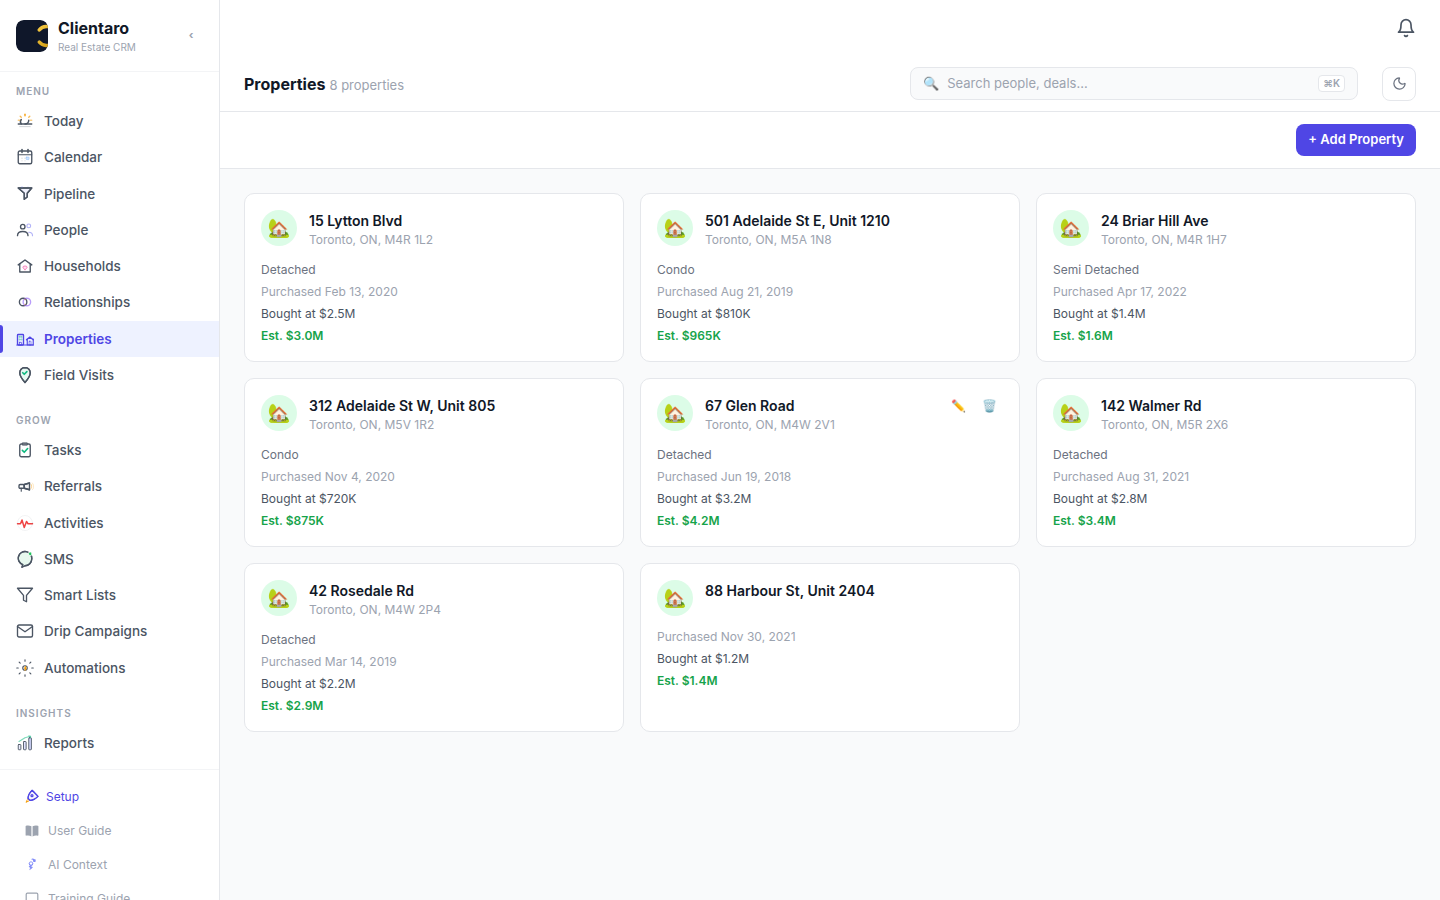Go to the Calendar section

pos(72,157)
